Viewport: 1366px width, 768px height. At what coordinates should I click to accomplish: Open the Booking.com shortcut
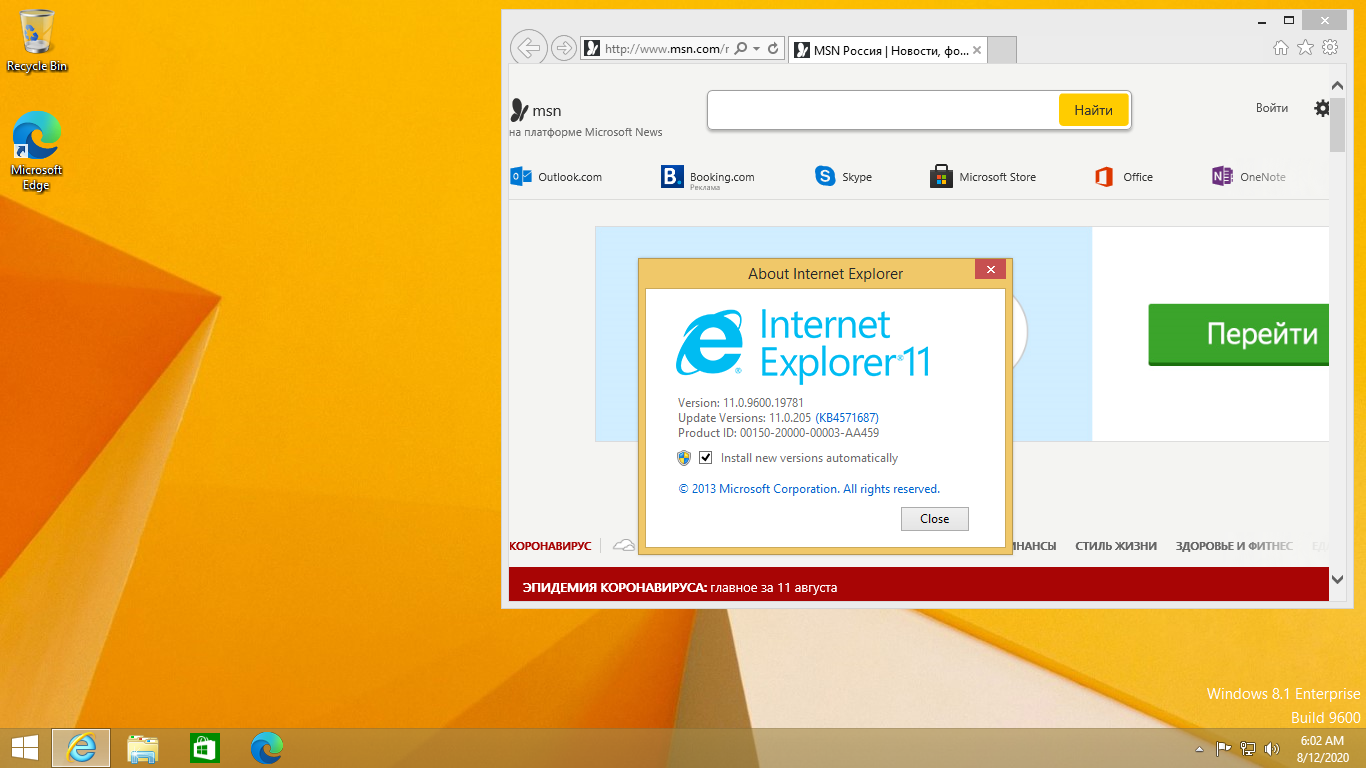pyautogui.click(x=708, y=177)
